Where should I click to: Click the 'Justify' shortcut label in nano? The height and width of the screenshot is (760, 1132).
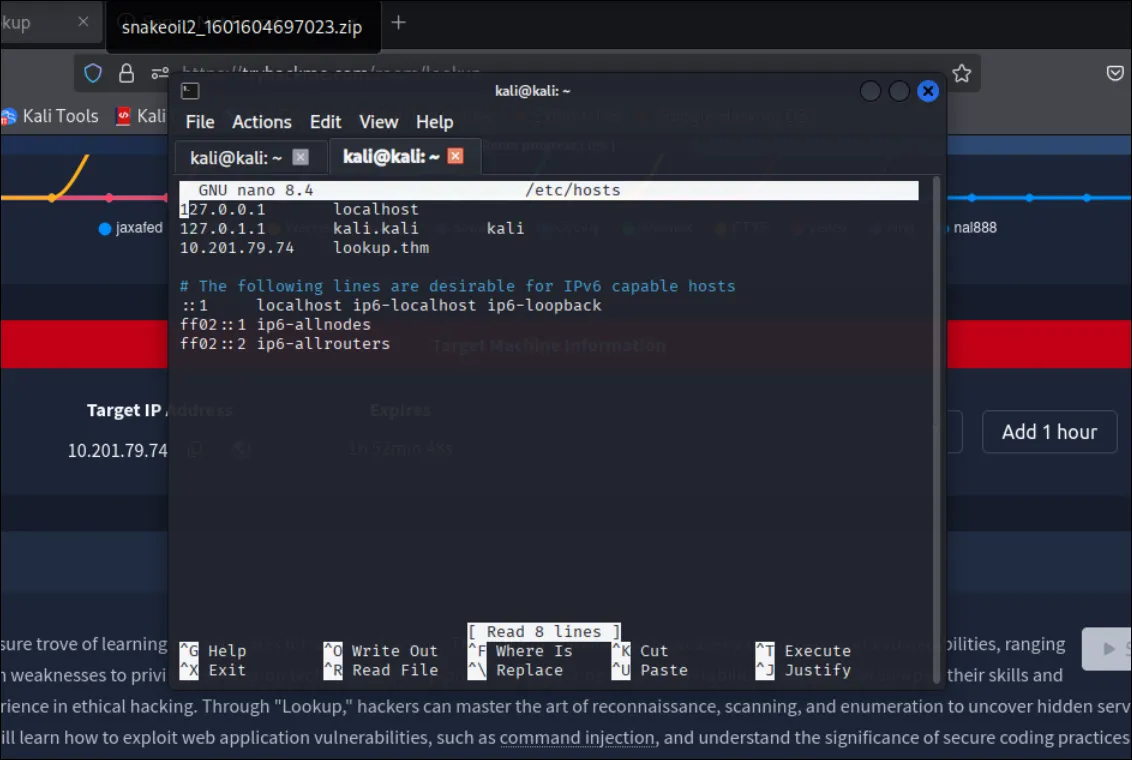(817, 670)
